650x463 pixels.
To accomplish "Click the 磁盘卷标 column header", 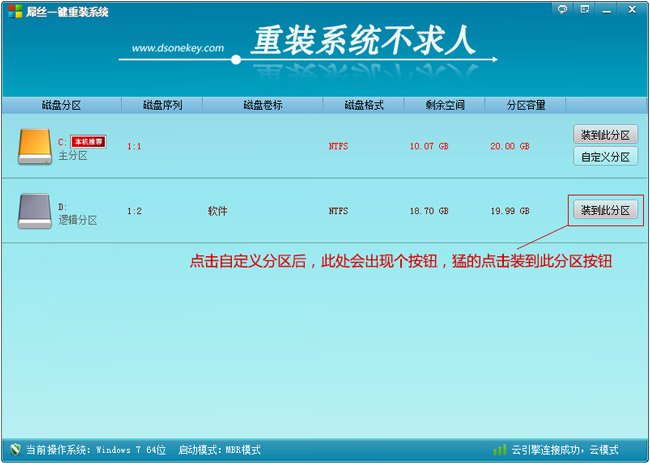I will pos(263,105).
